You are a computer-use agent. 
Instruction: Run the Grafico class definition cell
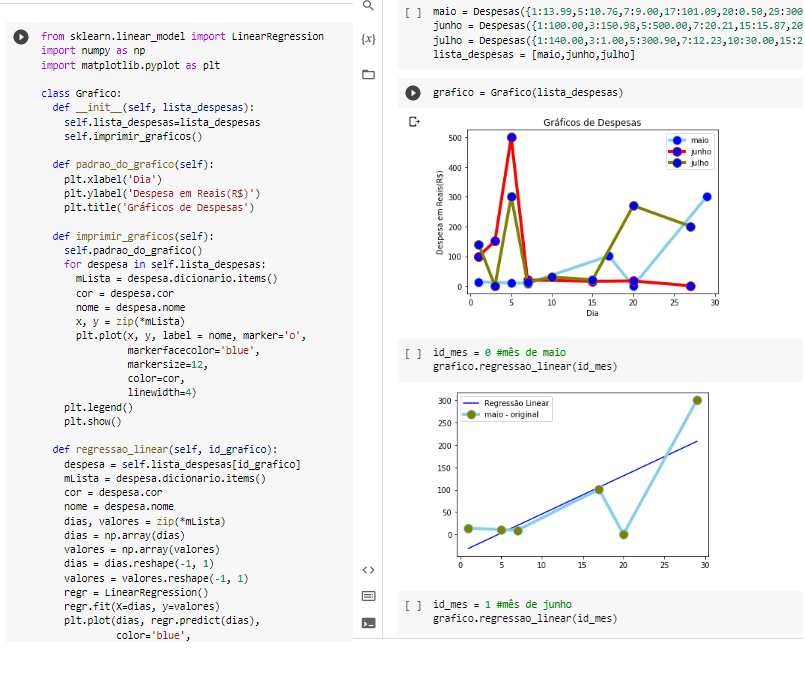(x=21, y=36)
